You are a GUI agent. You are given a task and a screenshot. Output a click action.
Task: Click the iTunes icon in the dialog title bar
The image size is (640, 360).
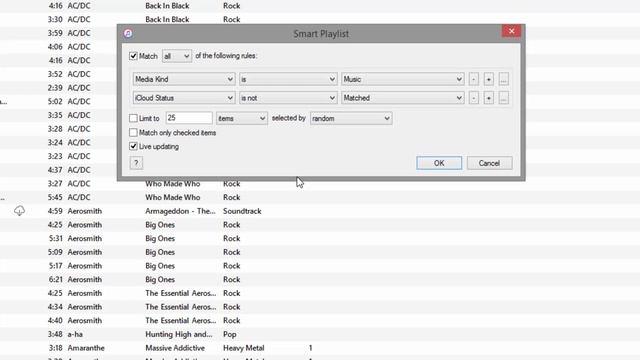click(128, 33)
